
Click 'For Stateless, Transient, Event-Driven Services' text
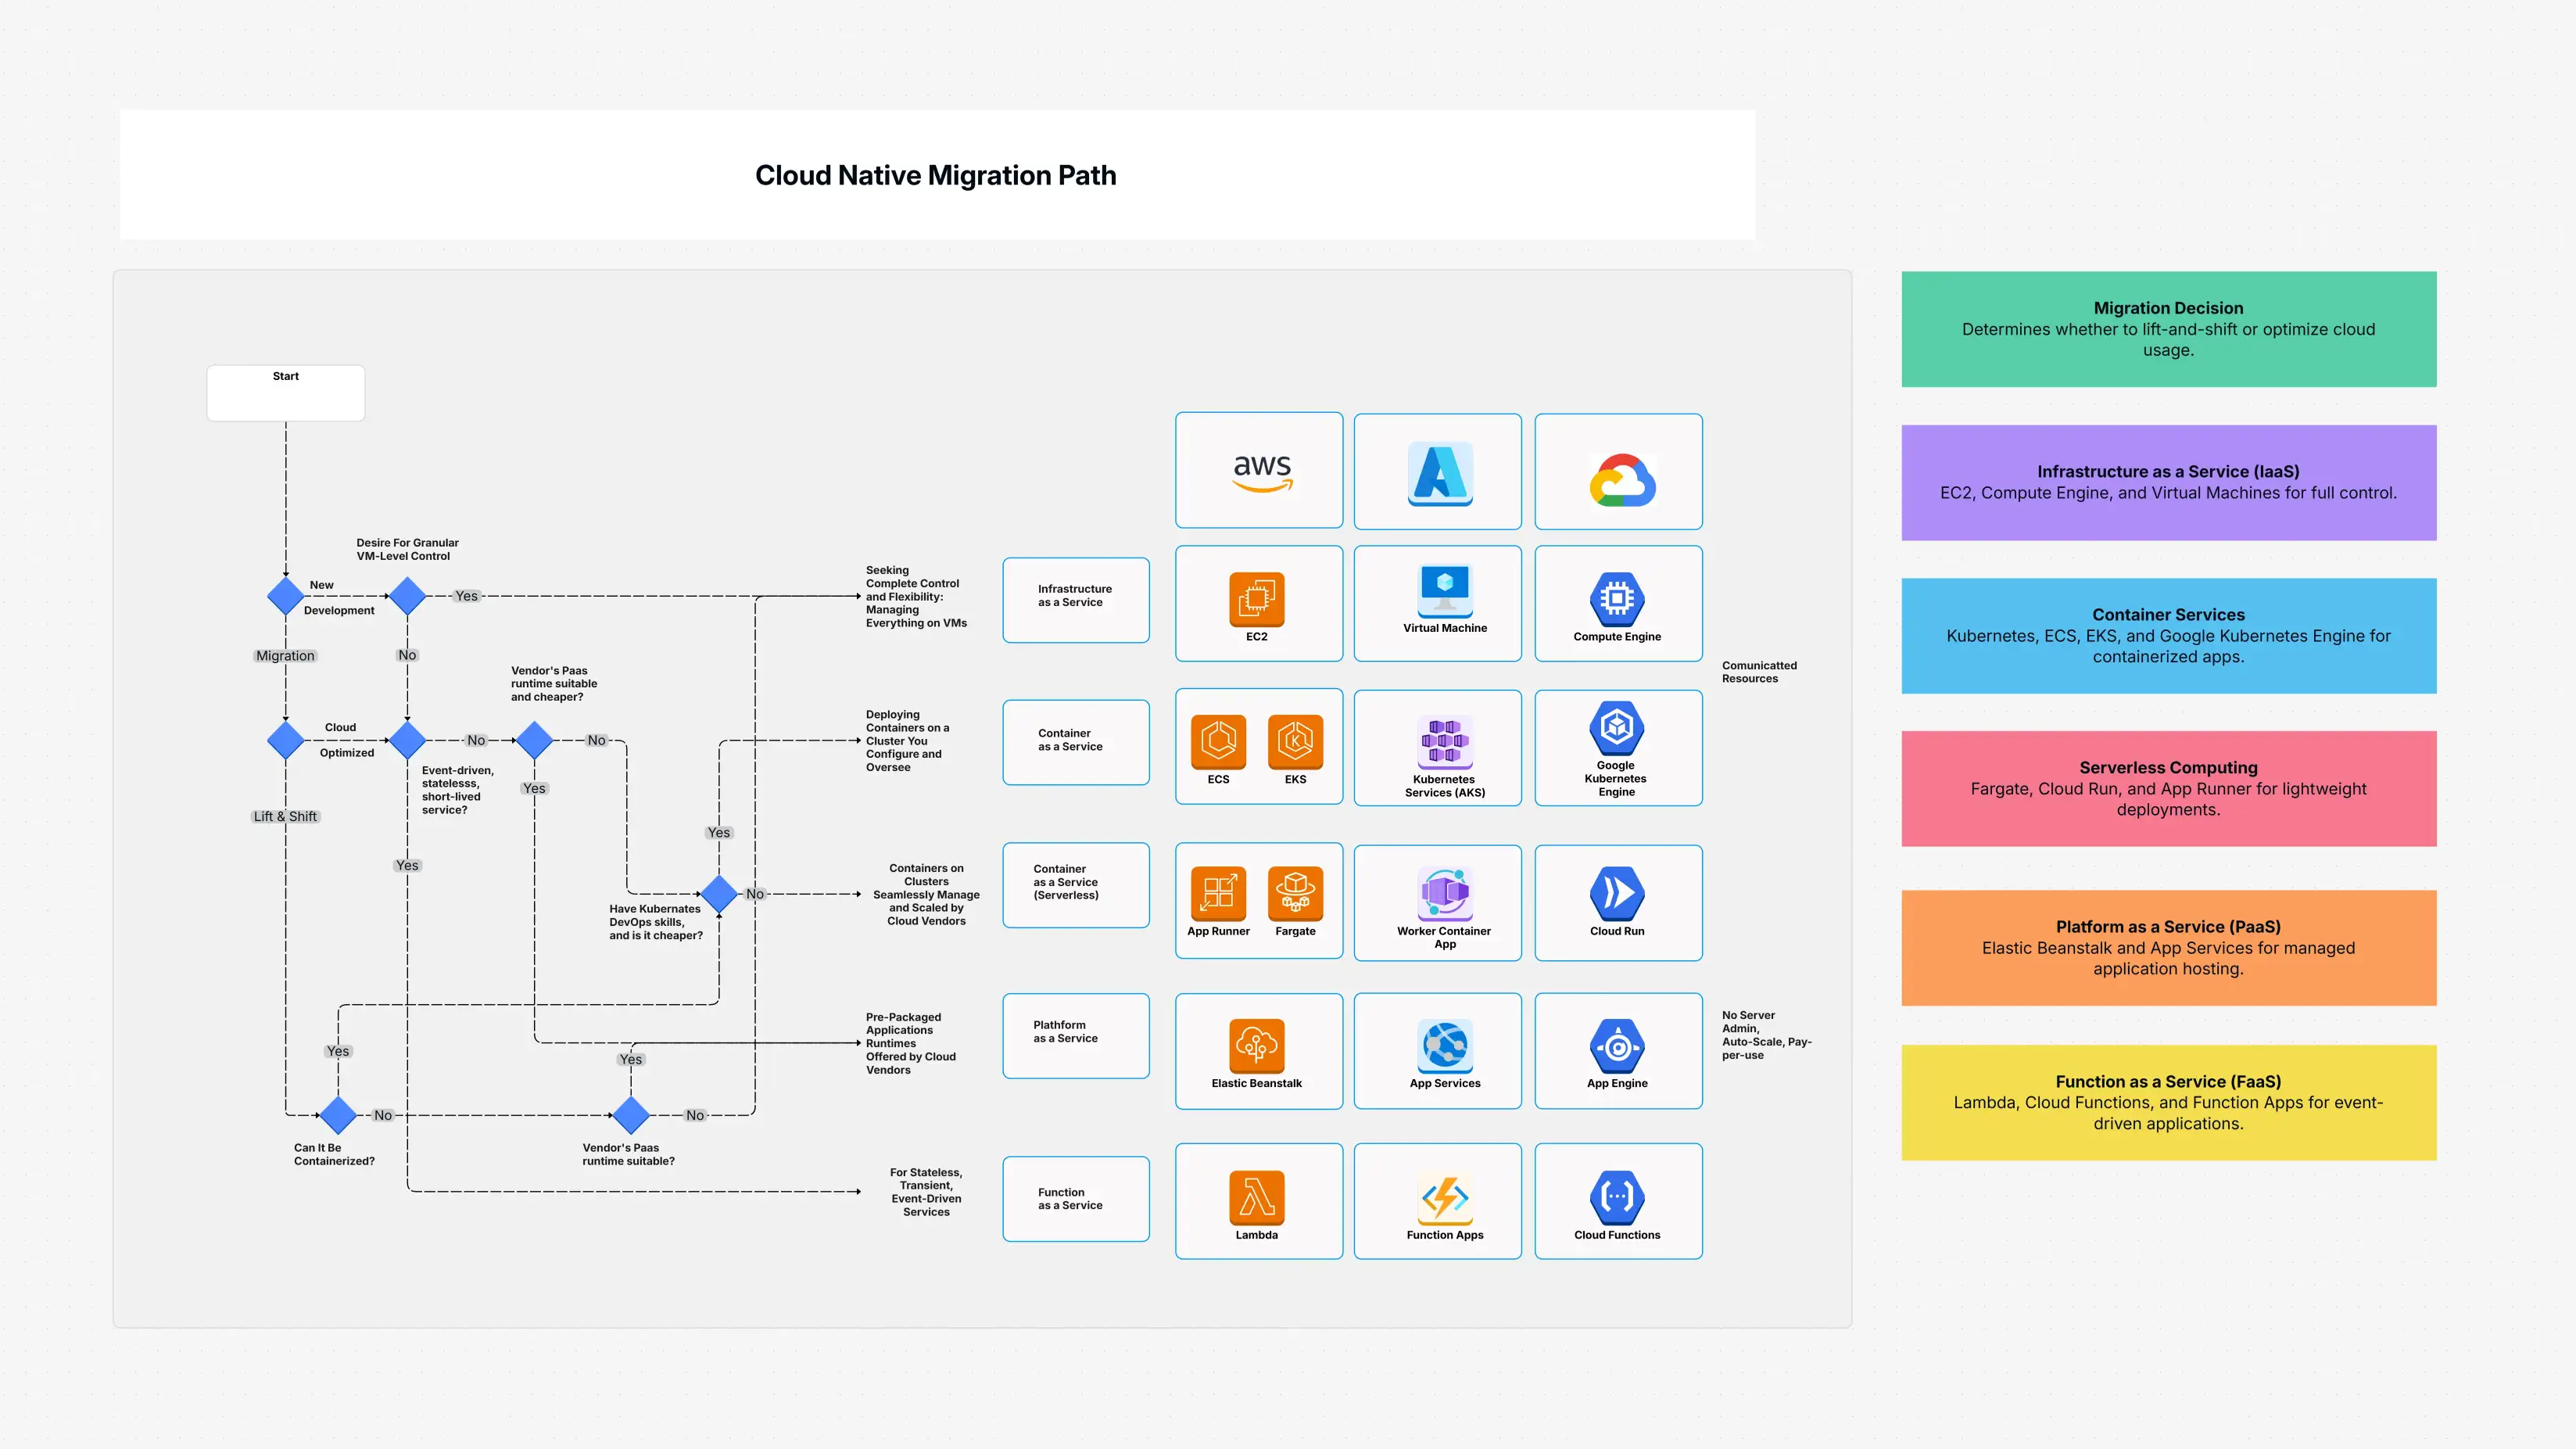[x=926, y=1192]
